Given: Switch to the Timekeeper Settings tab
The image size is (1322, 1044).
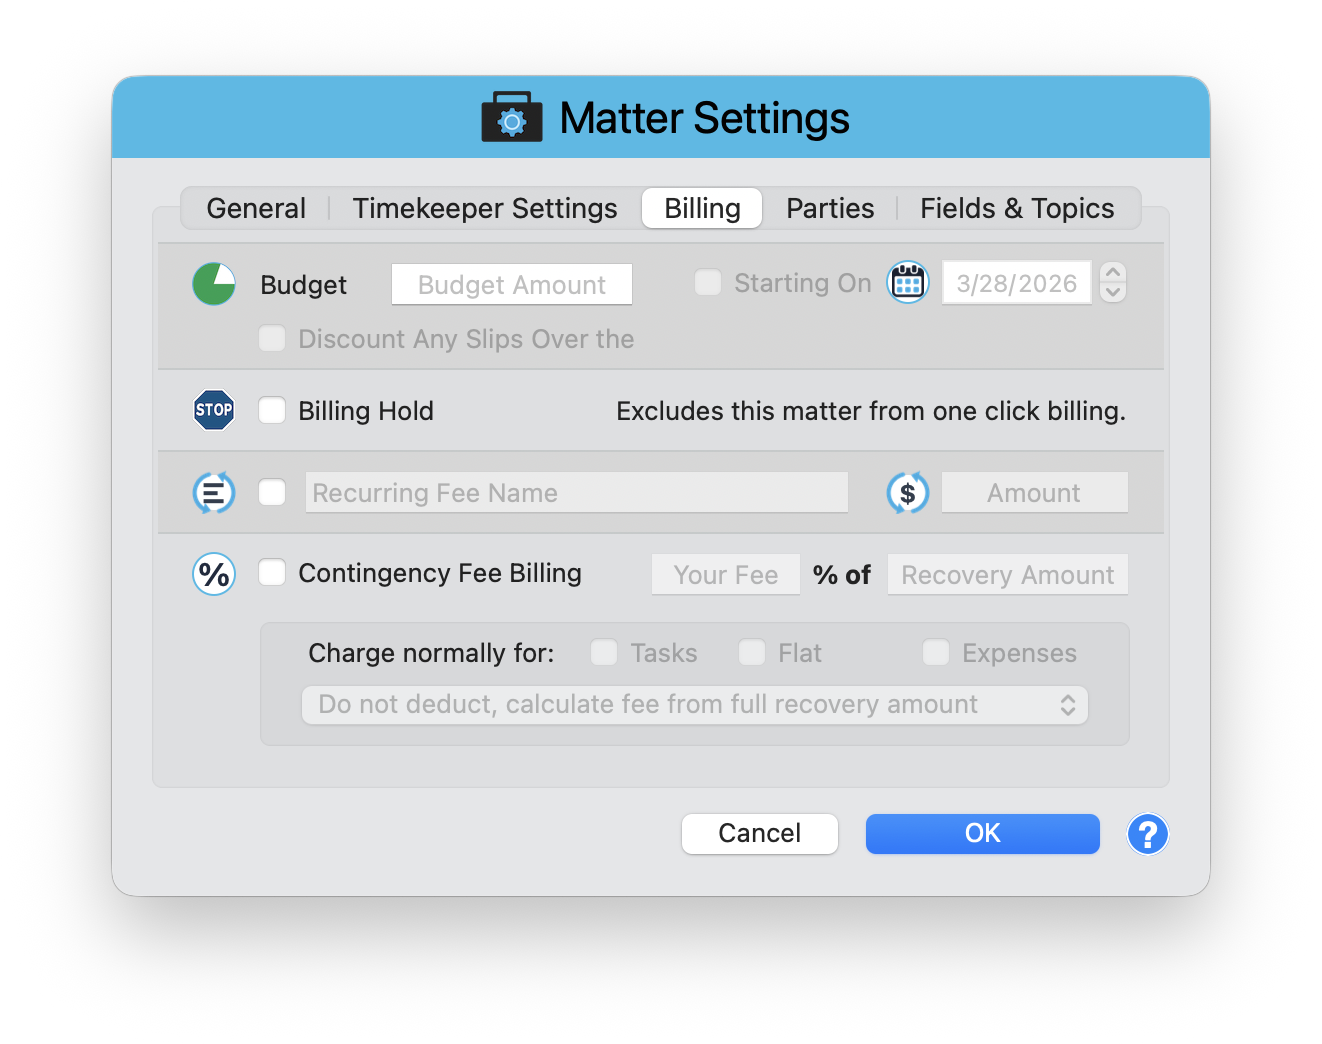Looking at the screenshot, I should click(x=484, y=208).
